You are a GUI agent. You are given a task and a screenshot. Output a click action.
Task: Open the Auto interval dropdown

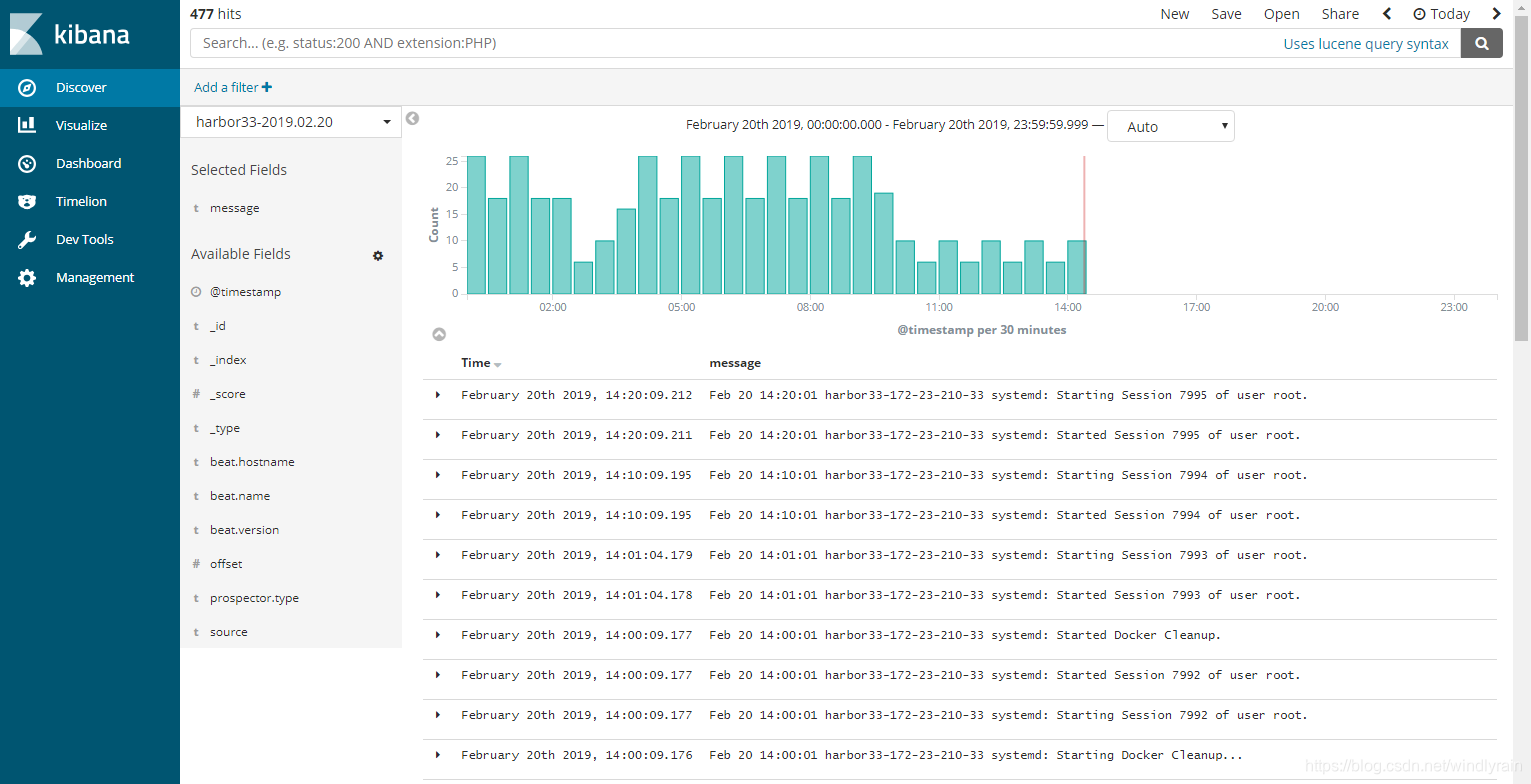coord(1171,126)
